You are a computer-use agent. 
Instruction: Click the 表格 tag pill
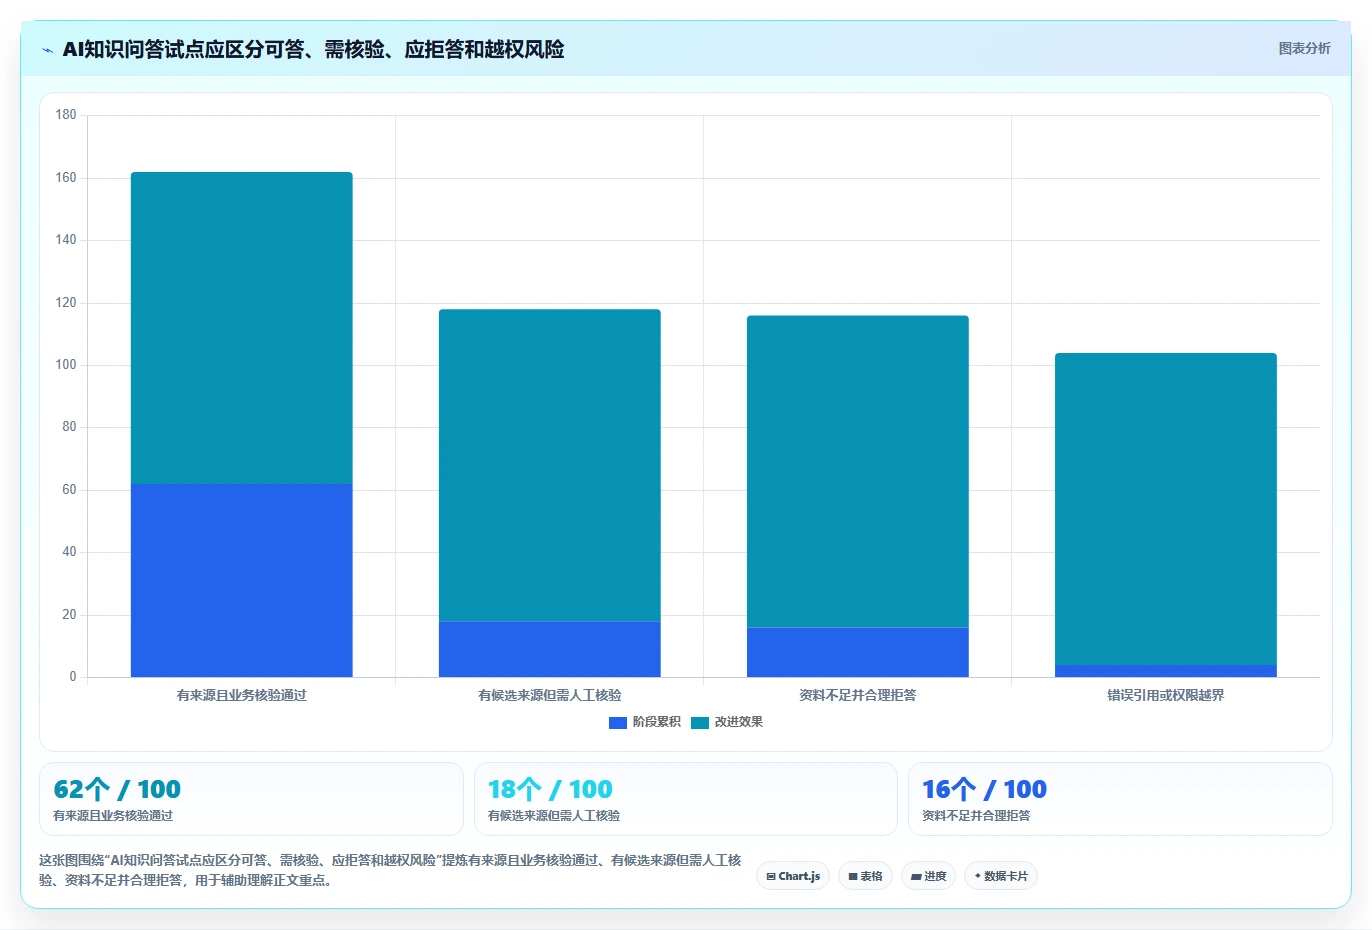point(865,876)
